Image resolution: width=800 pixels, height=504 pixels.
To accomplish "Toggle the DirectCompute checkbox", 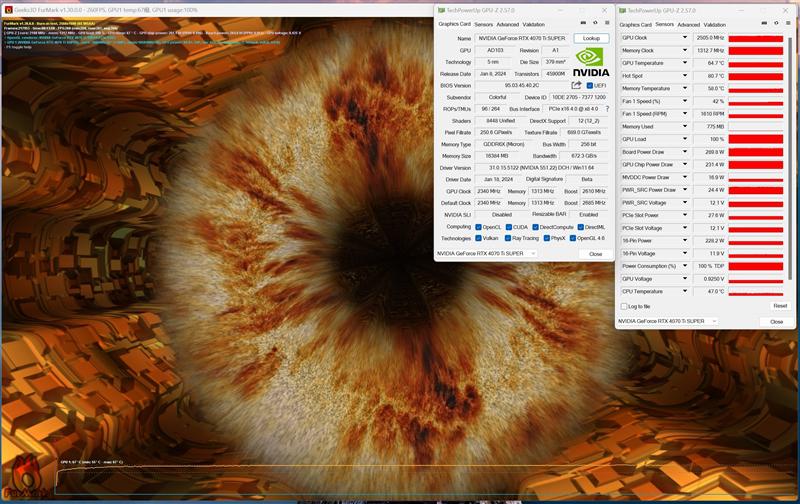I will point(535,227).
